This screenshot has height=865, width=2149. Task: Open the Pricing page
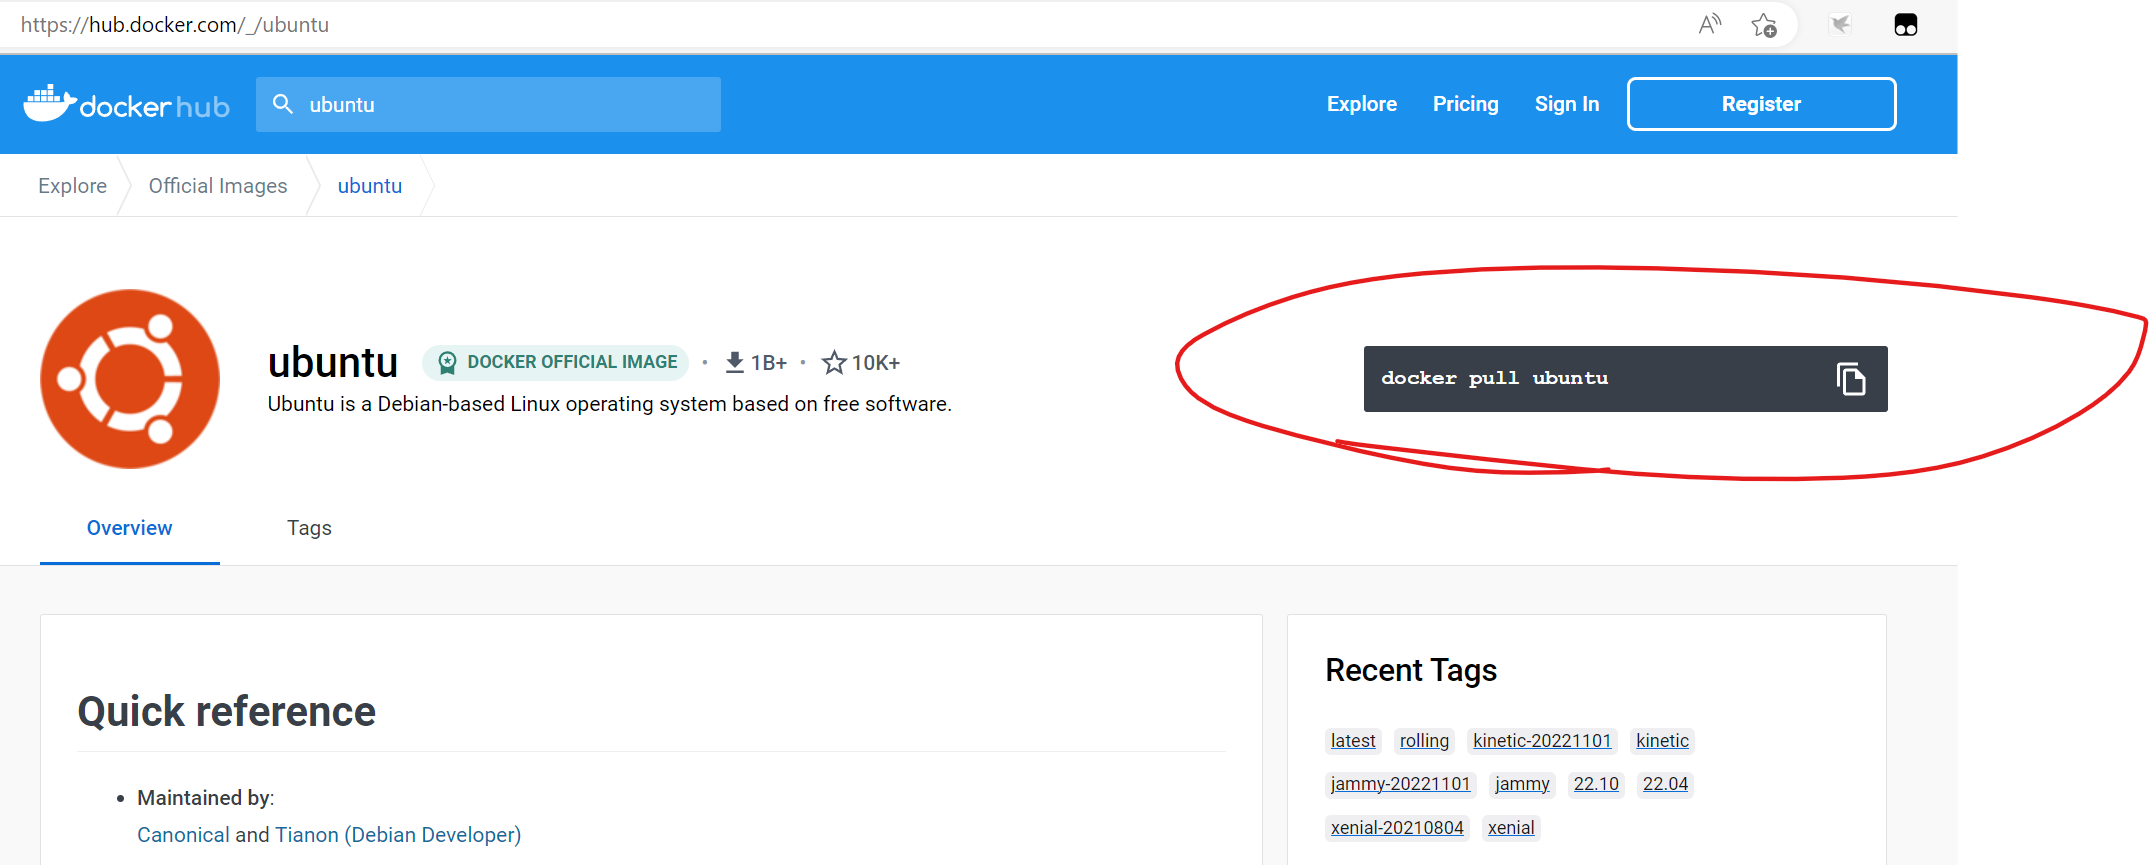pyautogui.click(x=1466, y=104)
